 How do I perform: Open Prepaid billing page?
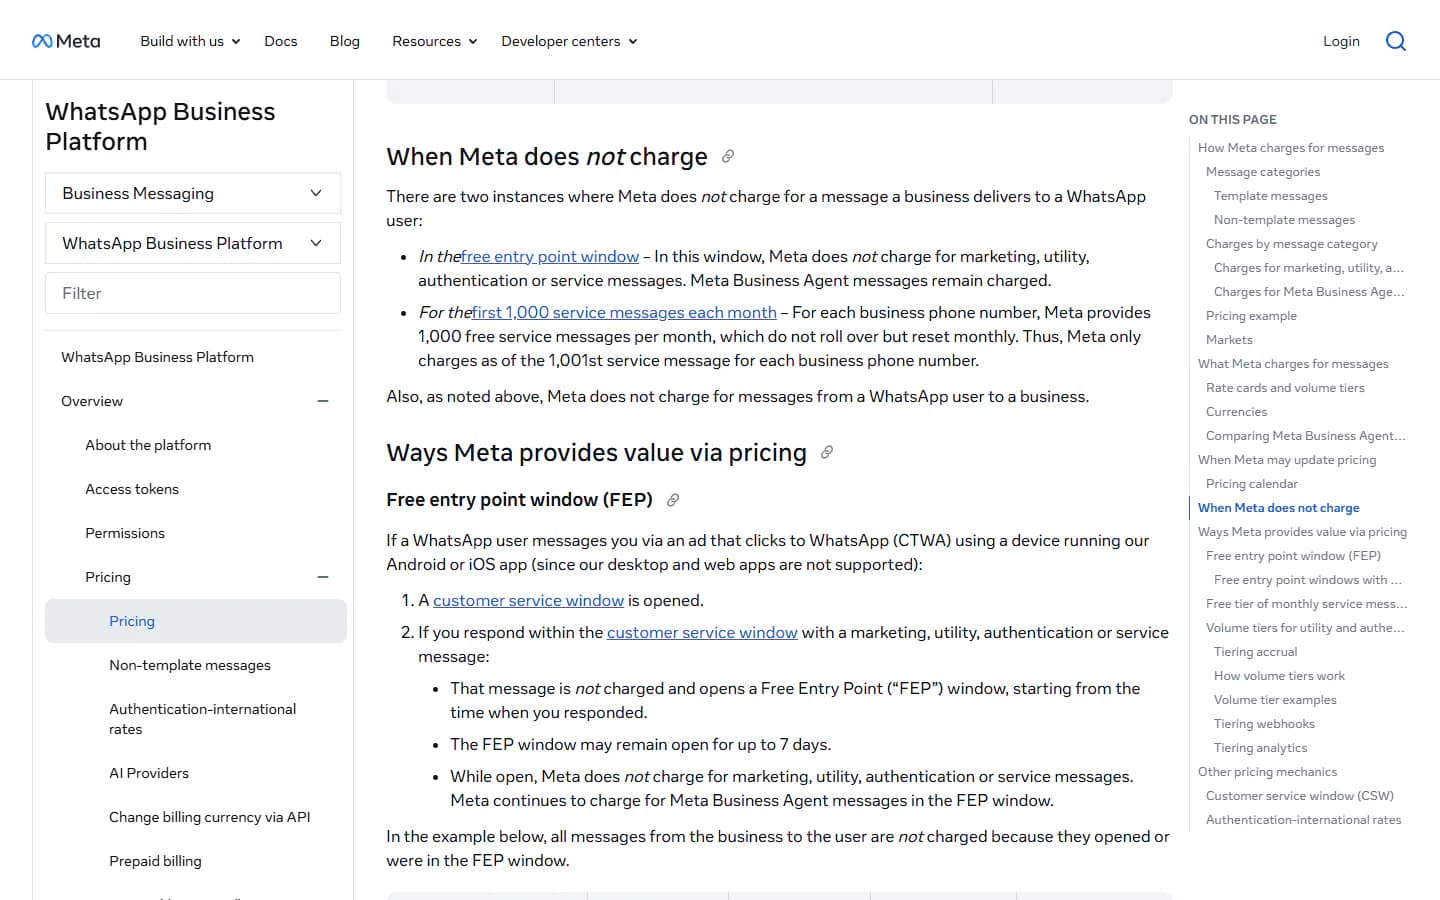point(155,861)
